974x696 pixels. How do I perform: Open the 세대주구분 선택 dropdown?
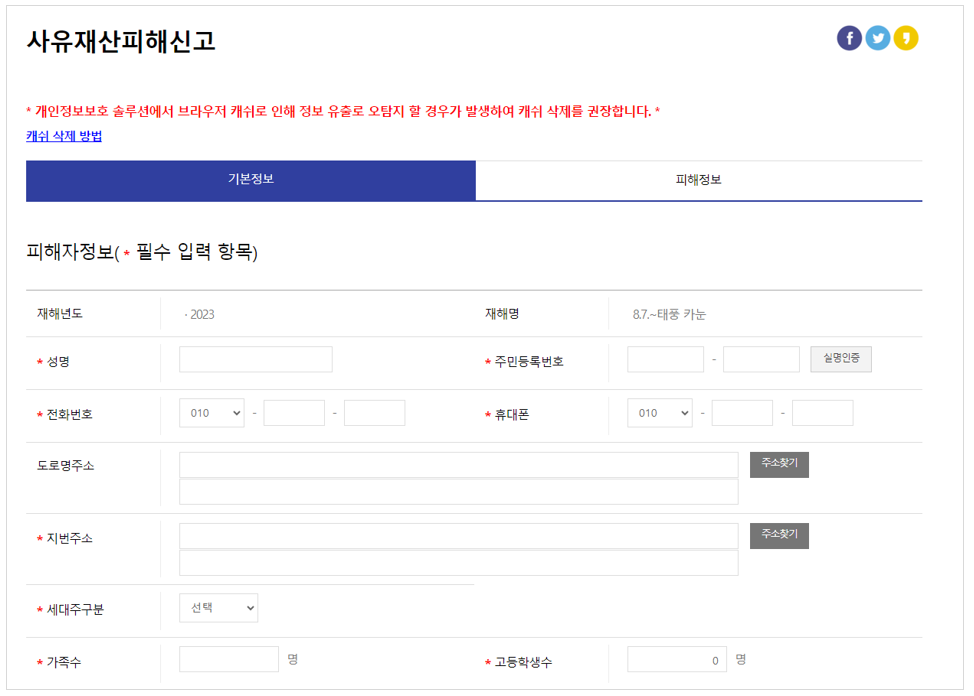pos(218,607)
